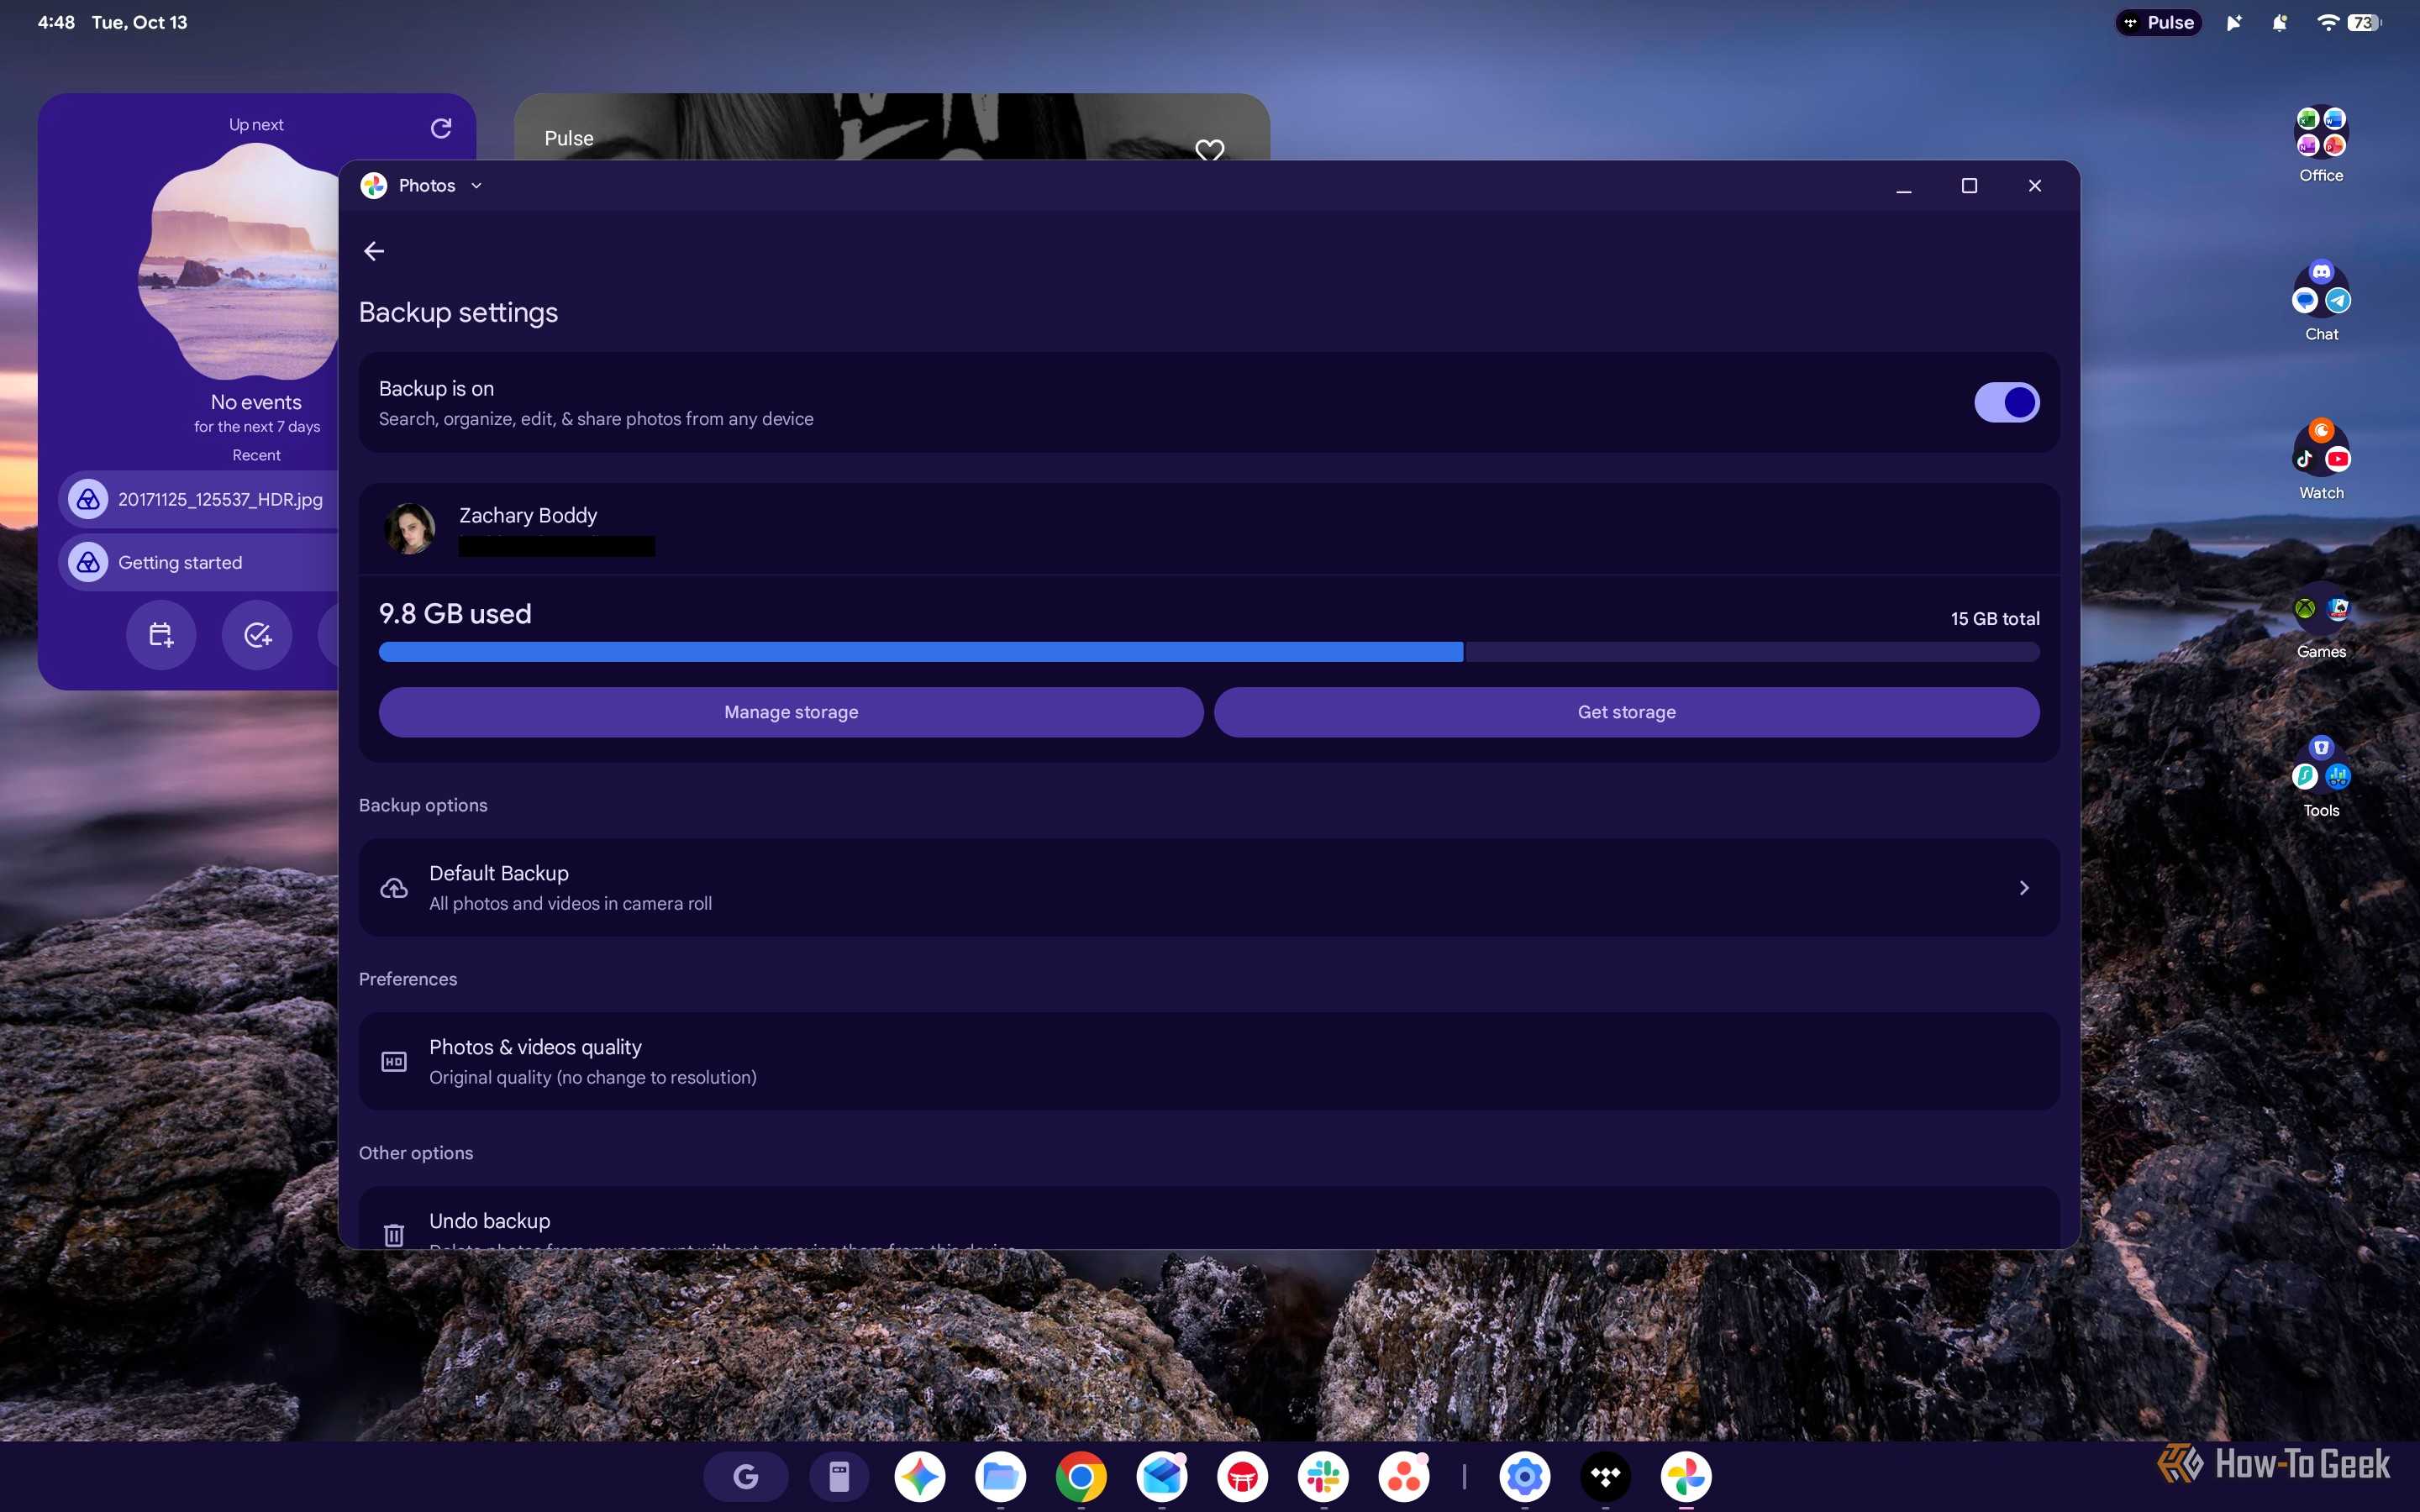Click the add calendar event icon
The height and width of the screenshot is (1512, 2420).
click(x=161, y=635)
